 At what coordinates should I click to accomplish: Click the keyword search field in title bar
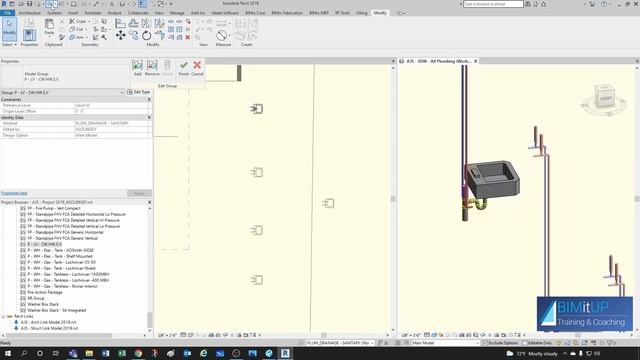(493, 4)
